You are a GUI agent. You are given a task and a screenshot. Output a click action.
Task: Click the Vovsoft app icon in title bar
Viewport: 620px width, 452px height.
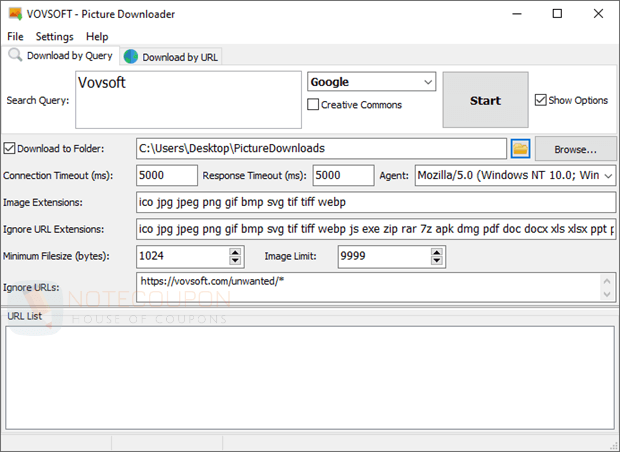click(15, 14)
